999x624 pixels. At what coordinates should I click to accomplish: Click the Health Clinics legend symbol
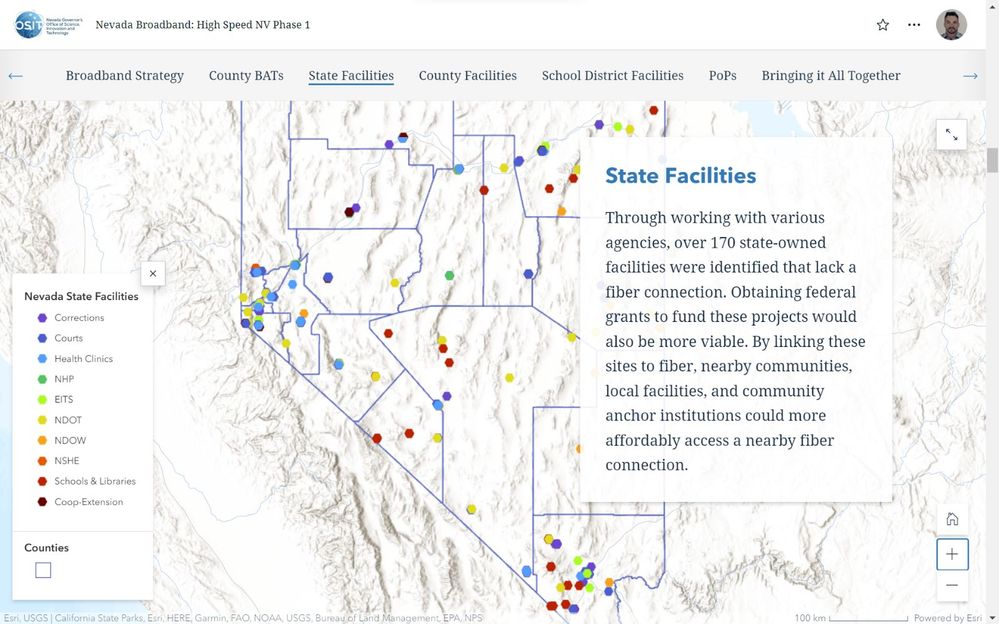[x=42, y=359]
